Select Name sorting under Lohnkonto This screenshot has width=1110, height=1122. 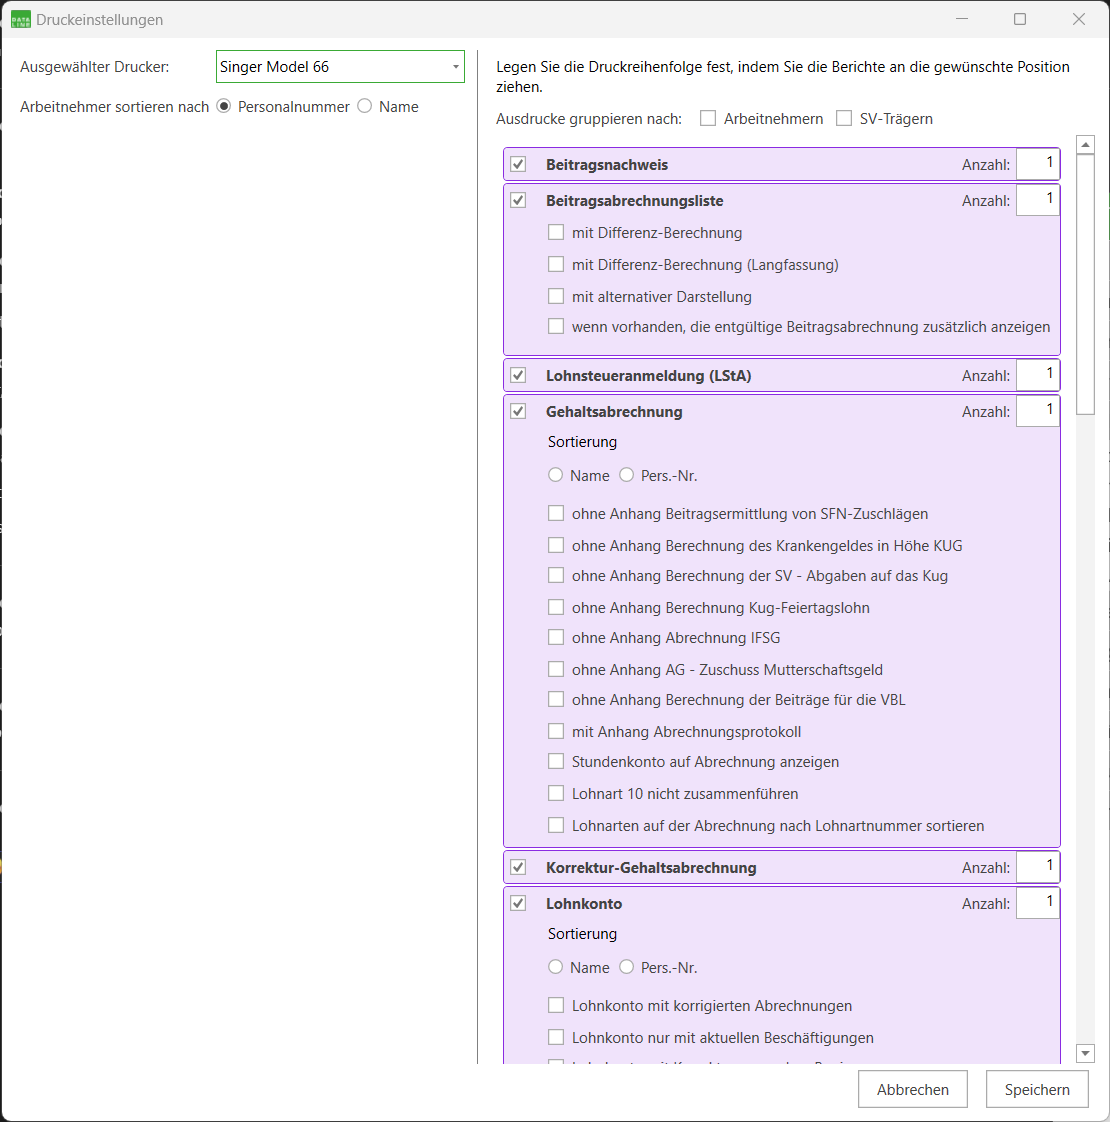[556, 967]
